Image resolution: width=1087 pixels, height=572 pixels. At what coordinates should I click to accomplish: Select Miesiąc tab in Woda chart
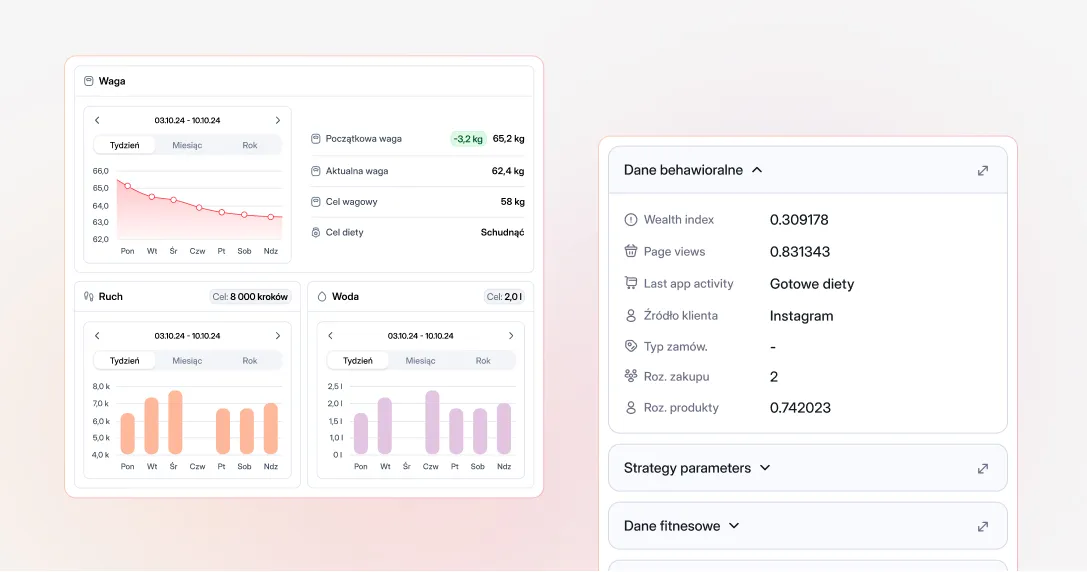click(x=420, y=361)
